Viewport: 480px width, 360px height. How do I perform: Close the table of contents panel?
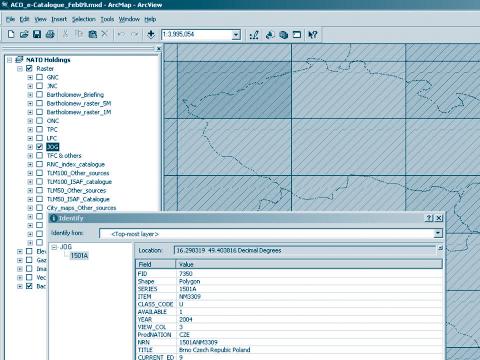[x=159, y=49]
